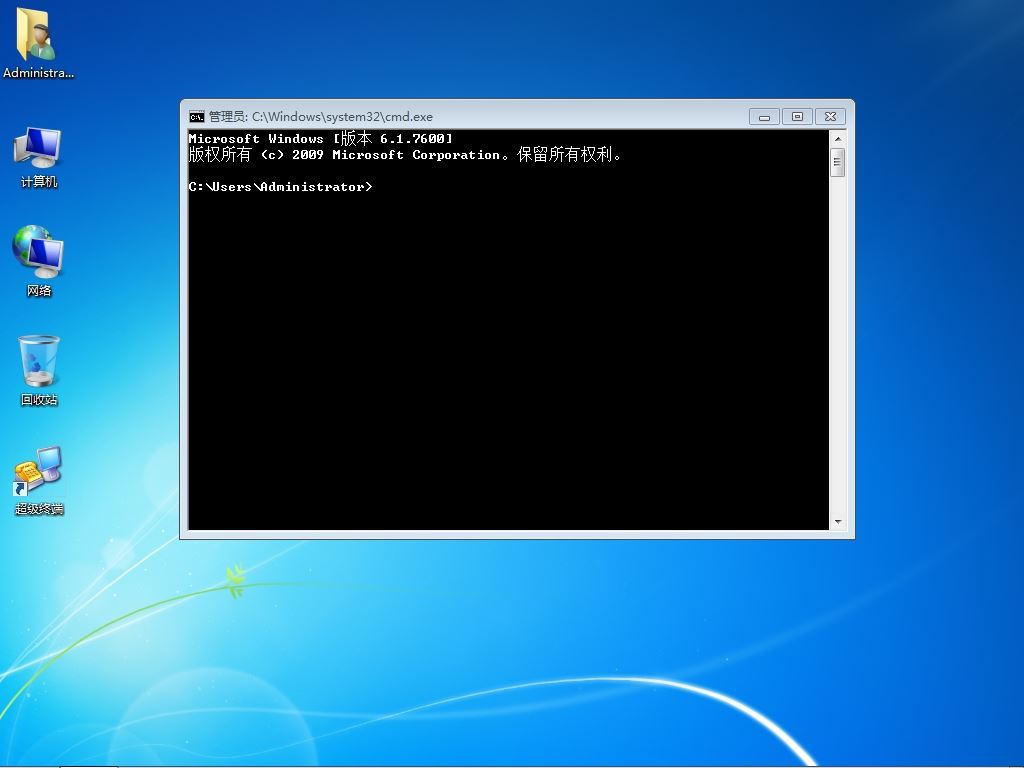
Task: Open the Administrator folder desktop icon
Action: tap(38, 43)
